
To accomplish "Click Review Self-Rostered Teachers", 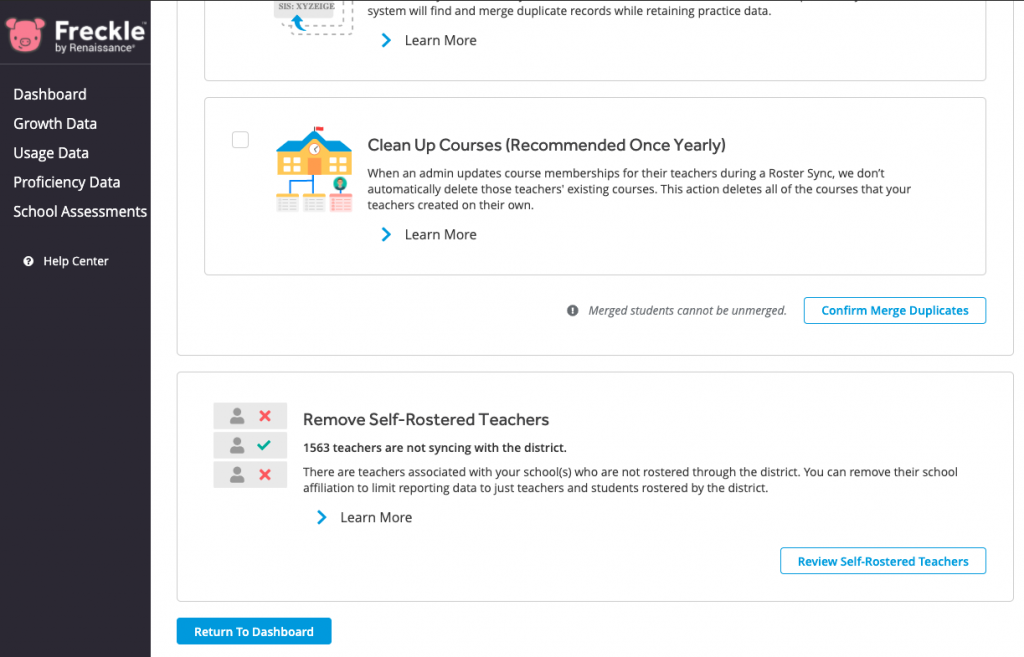I will 882,561.
